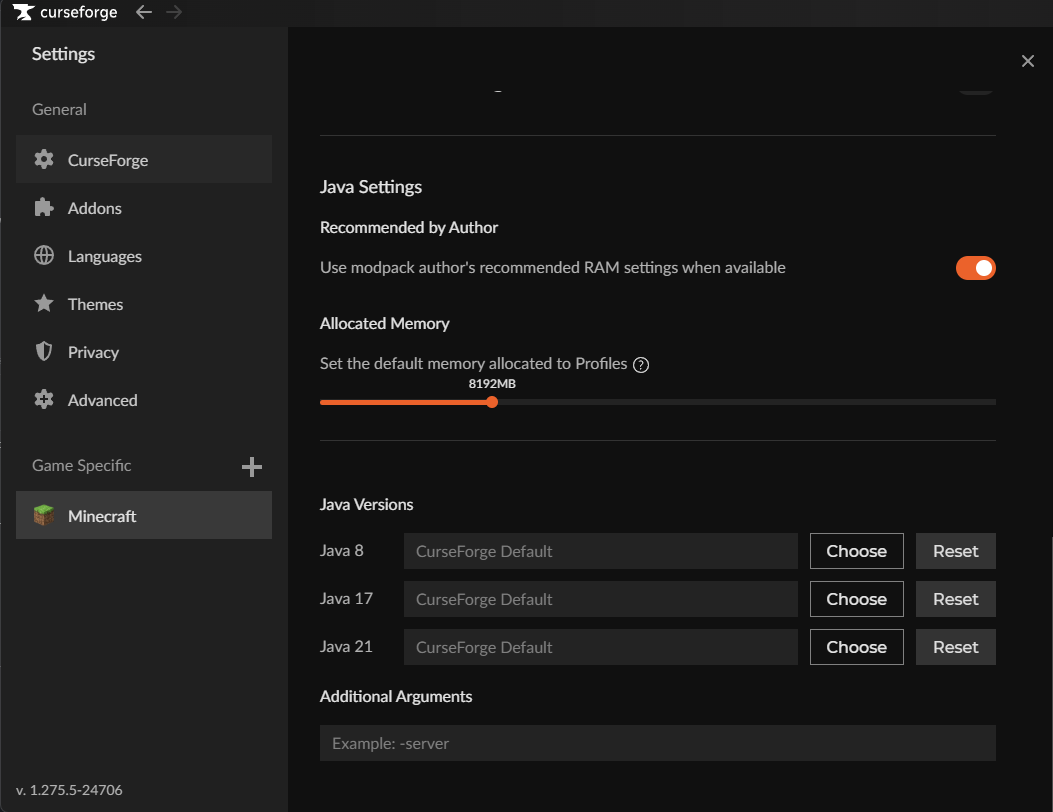Click the Languages globe icon

44,255
